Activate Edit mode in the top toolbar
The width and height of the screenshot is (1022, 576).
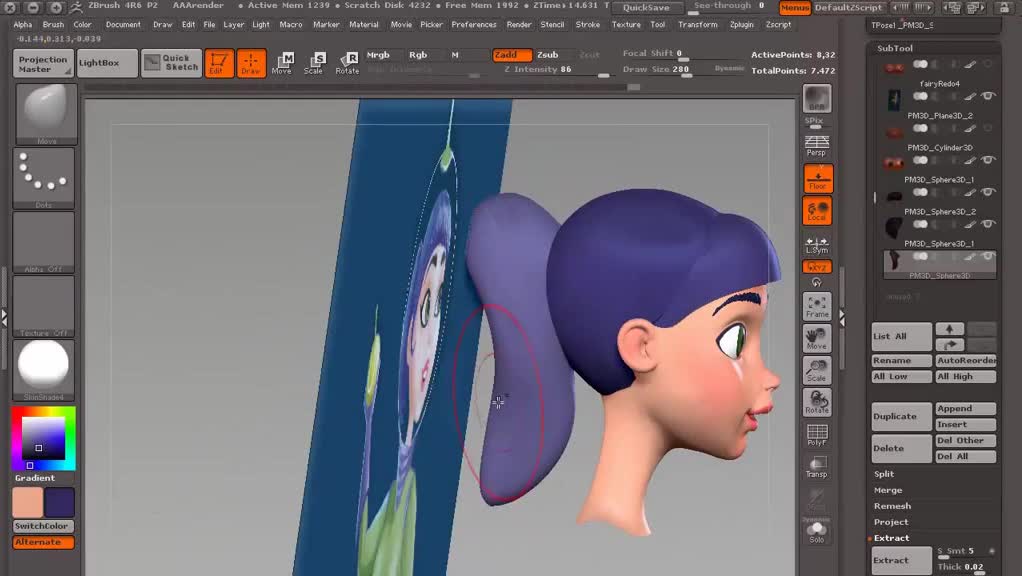(219, 63)
